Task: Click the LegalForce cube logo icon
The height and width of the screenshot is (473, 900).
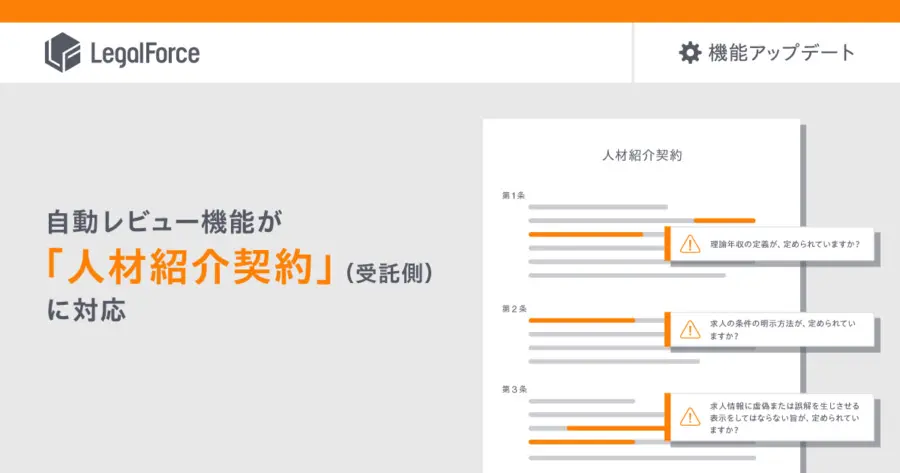Action: tap(63, 52)
